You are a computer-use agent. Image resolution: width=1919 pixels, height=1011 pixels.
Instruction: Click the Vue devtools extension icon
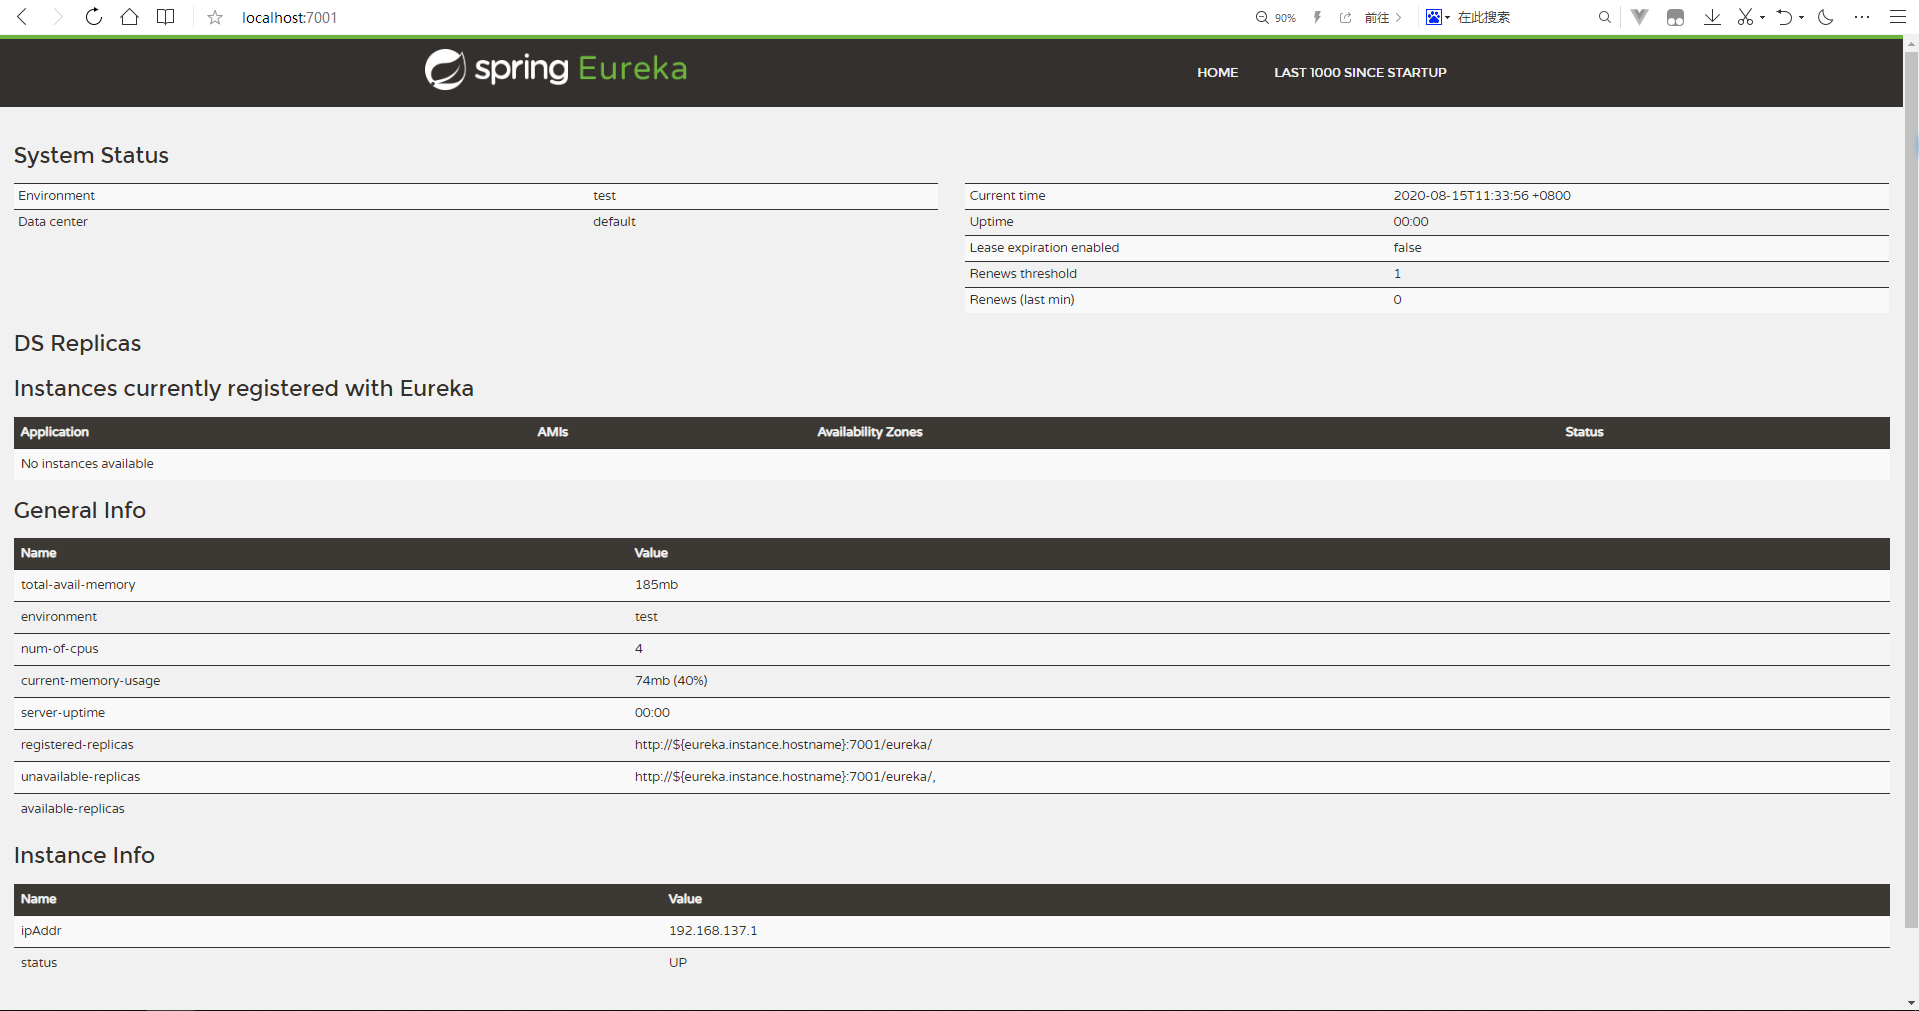tap(1640, 17)
